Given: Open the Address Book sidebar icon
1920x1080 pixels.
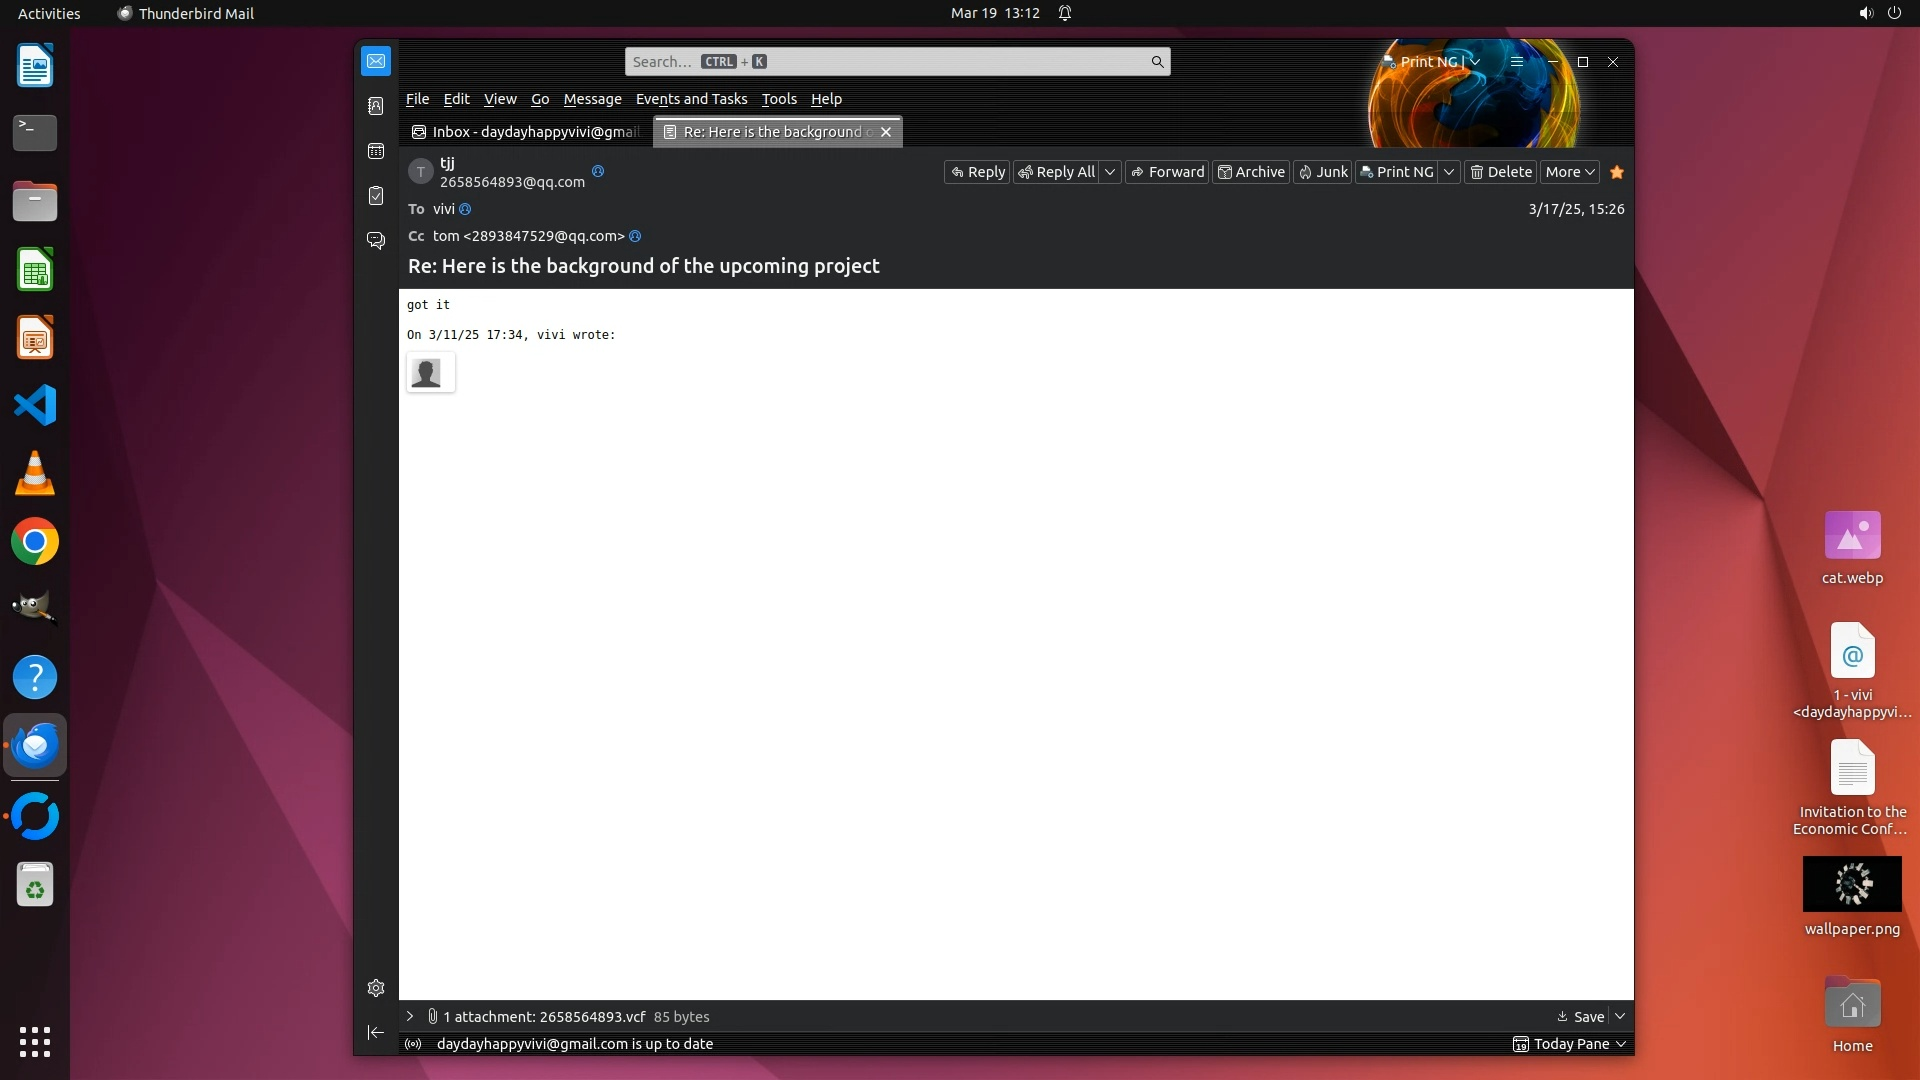Looking at the screenshot, I should (376, 106).
